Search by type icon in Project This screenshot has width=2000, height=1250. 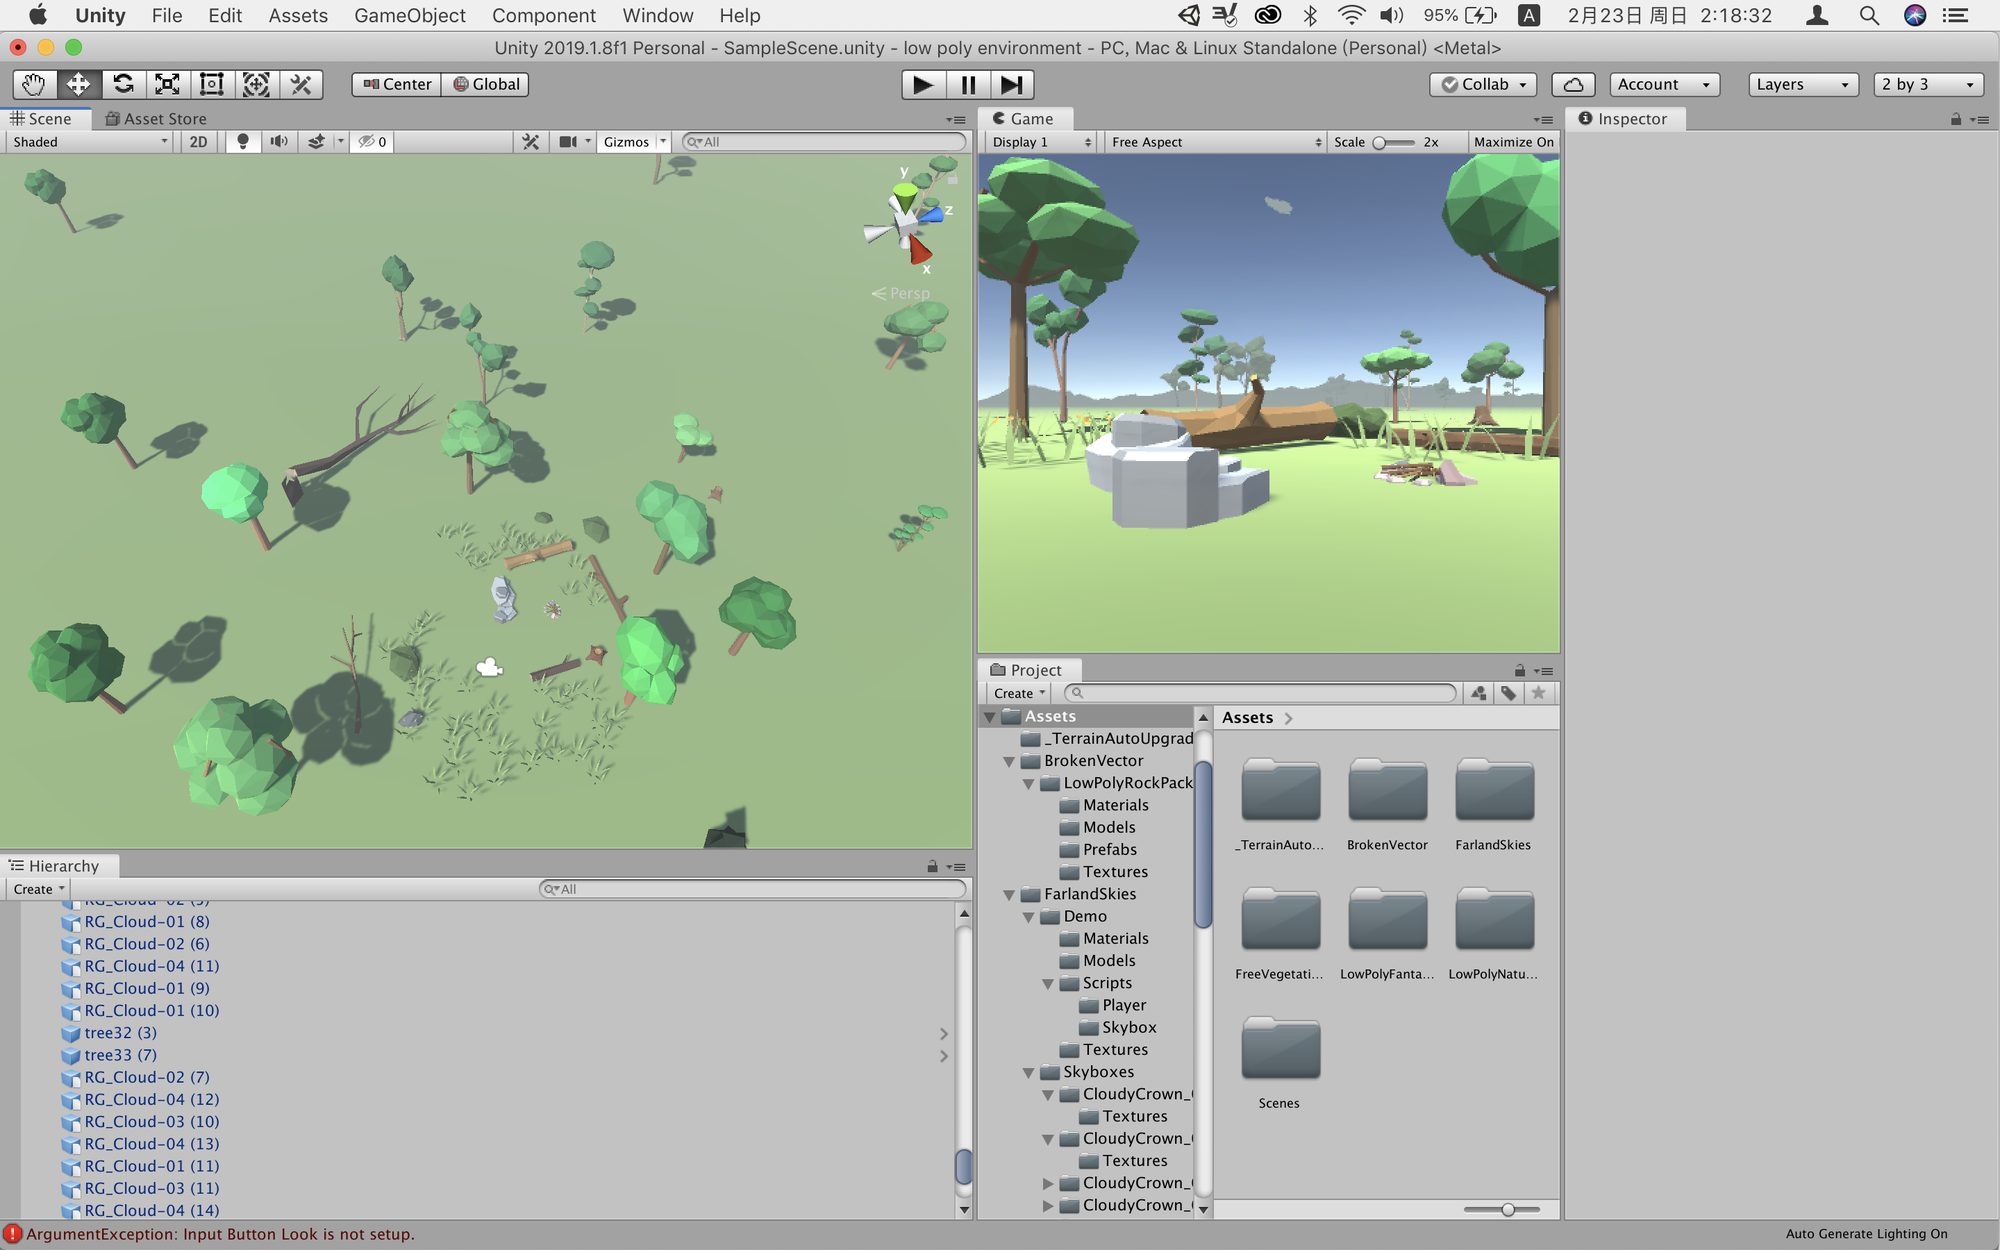click(1478, 693)
